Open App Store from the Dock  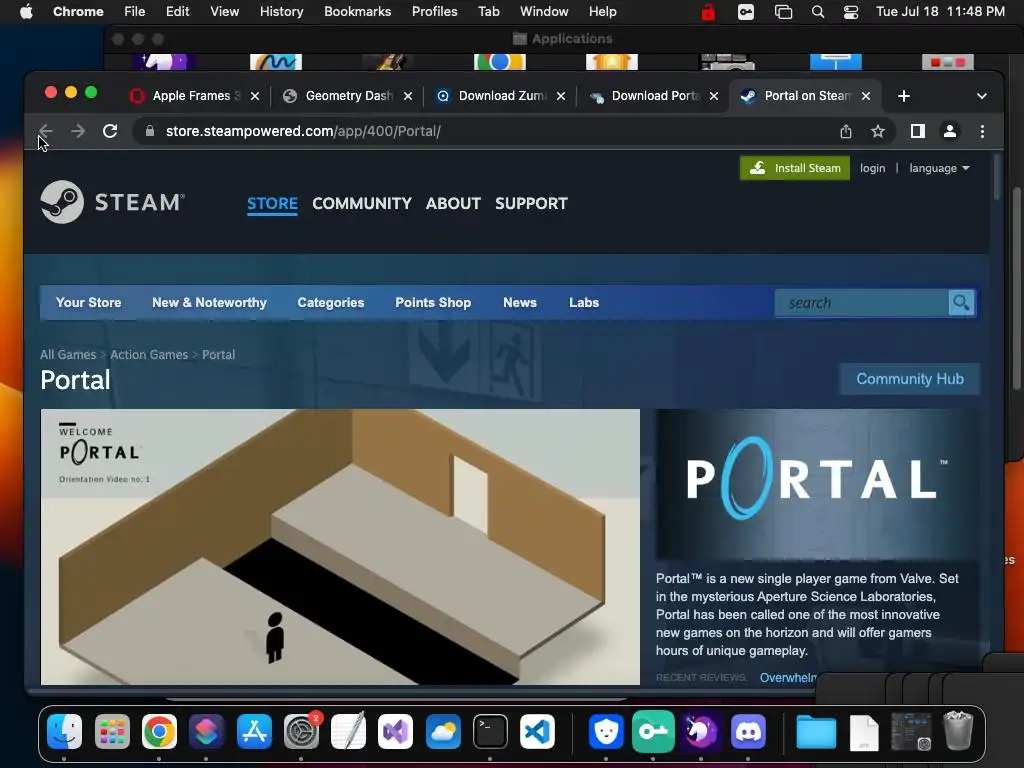click(x=254, y=731)
